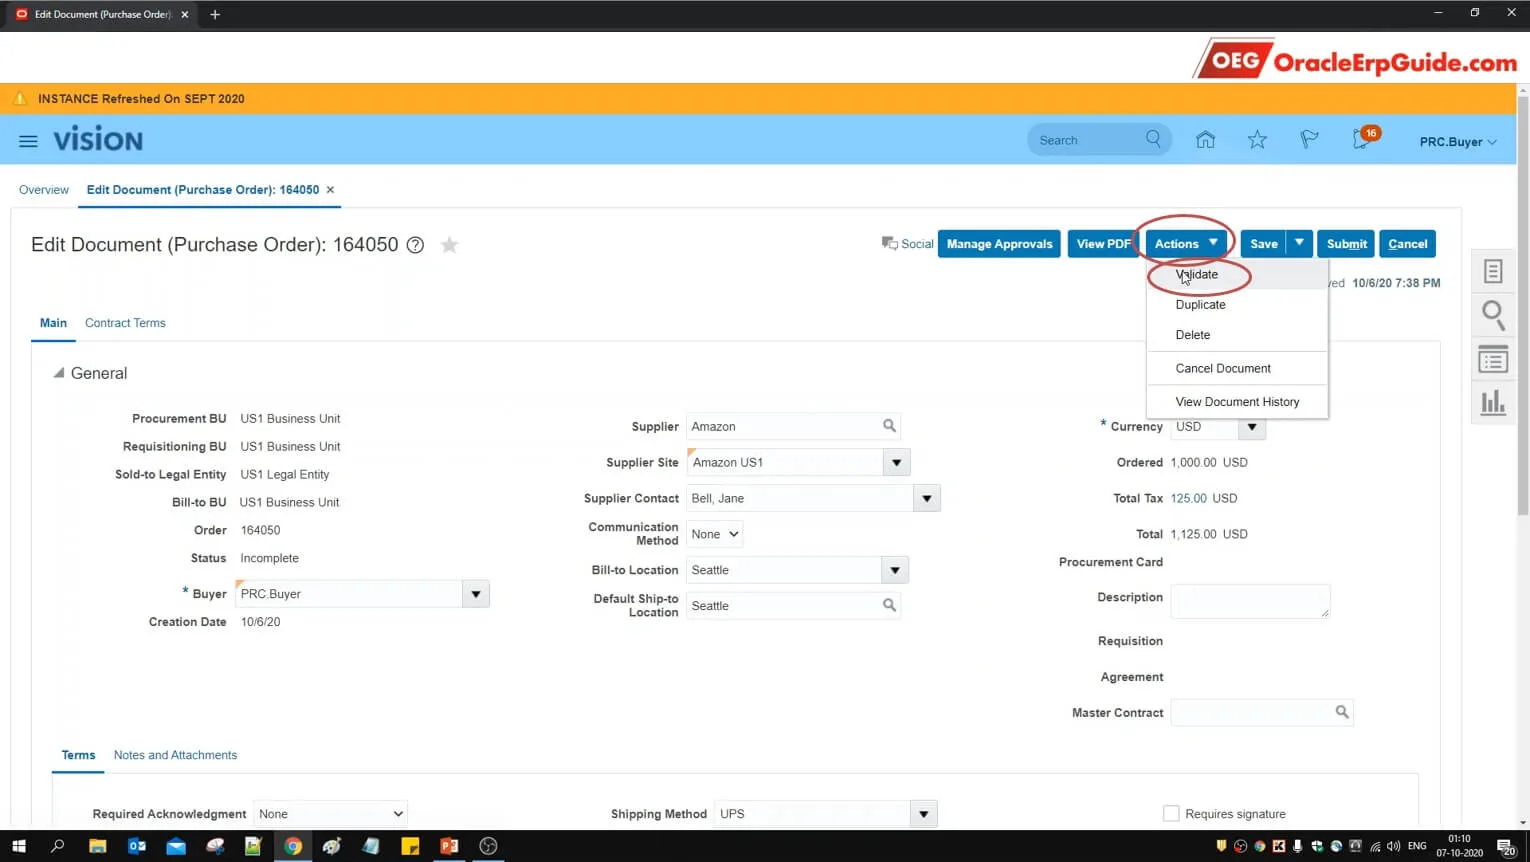The image size is (1530, 862).
Task: Open the hamburger navigator menu
Action: pyautogui.click(x=28, y=141)
